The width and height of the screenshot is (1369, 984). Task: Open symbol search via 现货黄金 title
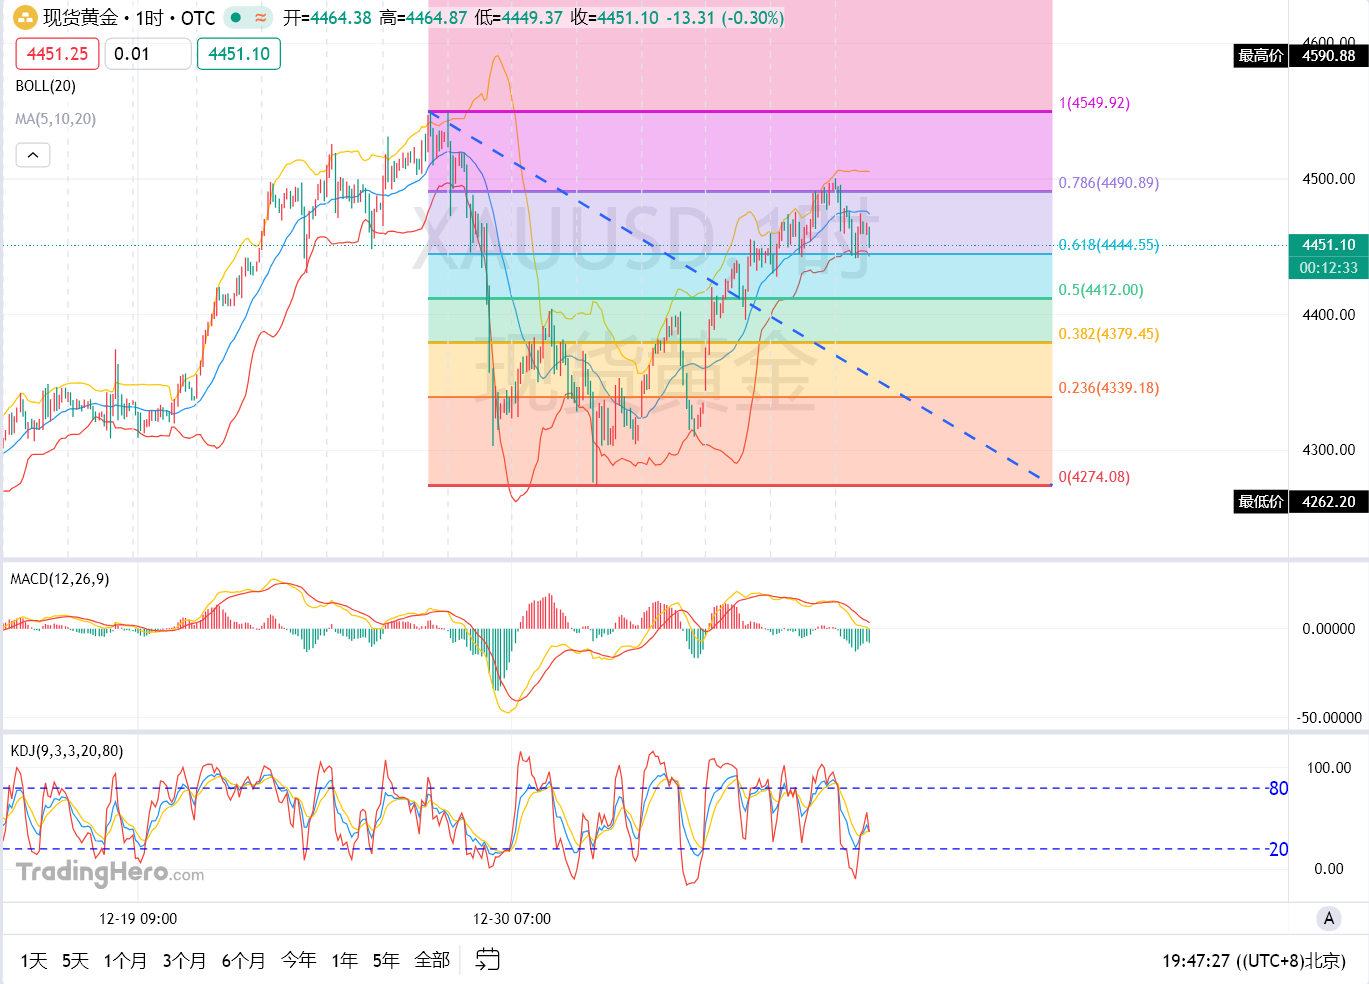(x=80, y=18)
